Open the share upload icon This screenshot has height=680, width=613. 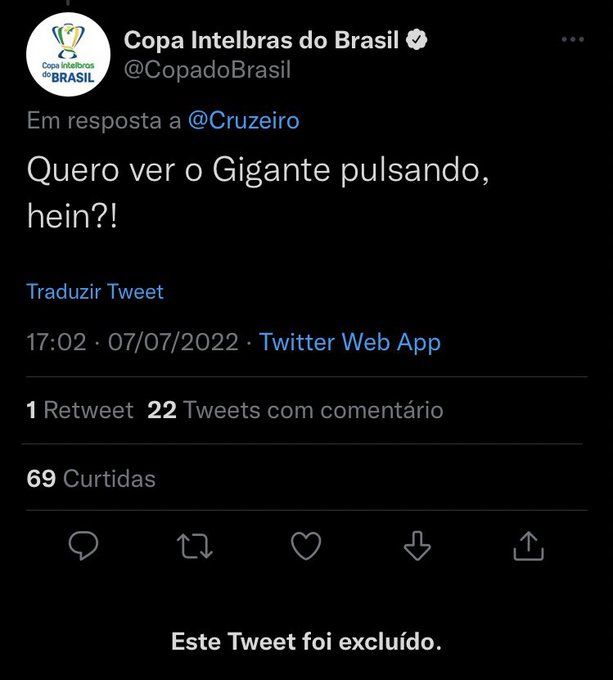coord(528,545)
